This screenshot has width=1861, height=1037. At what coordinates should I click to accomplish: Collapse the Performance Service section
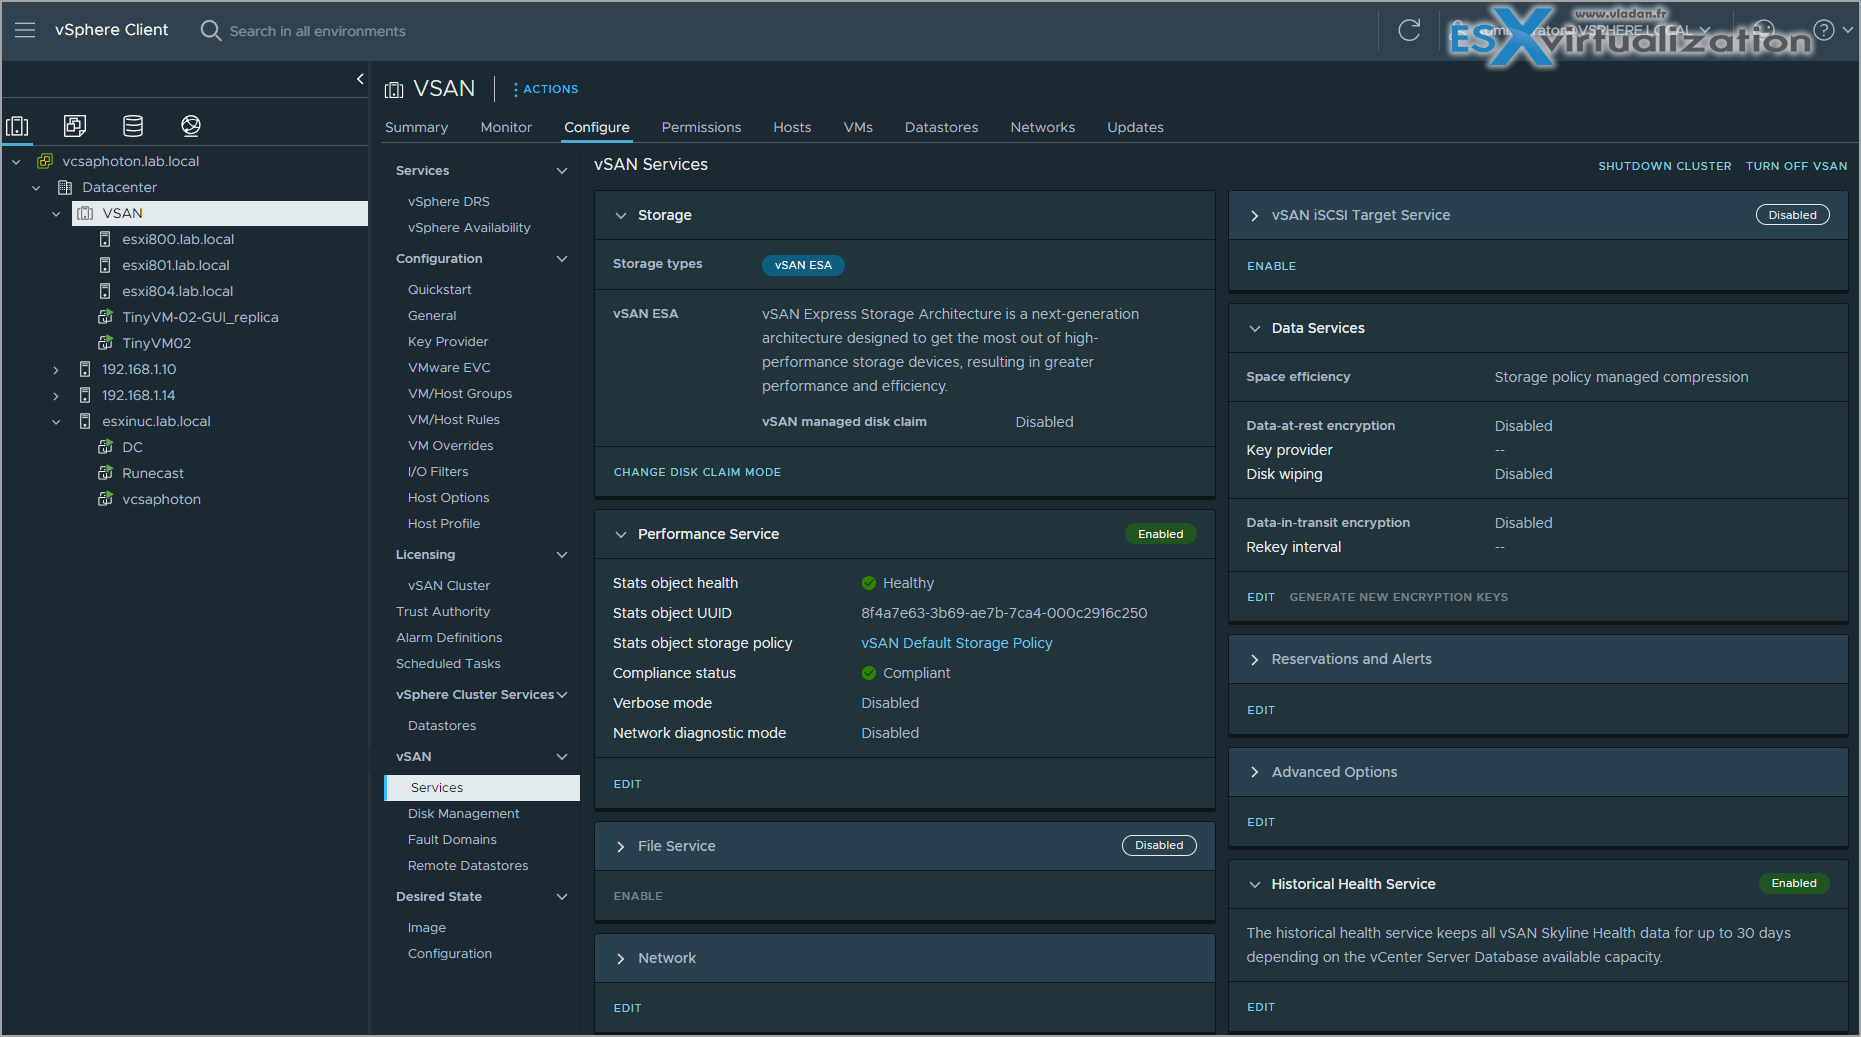pyautogui.click(x=621, y=534)
